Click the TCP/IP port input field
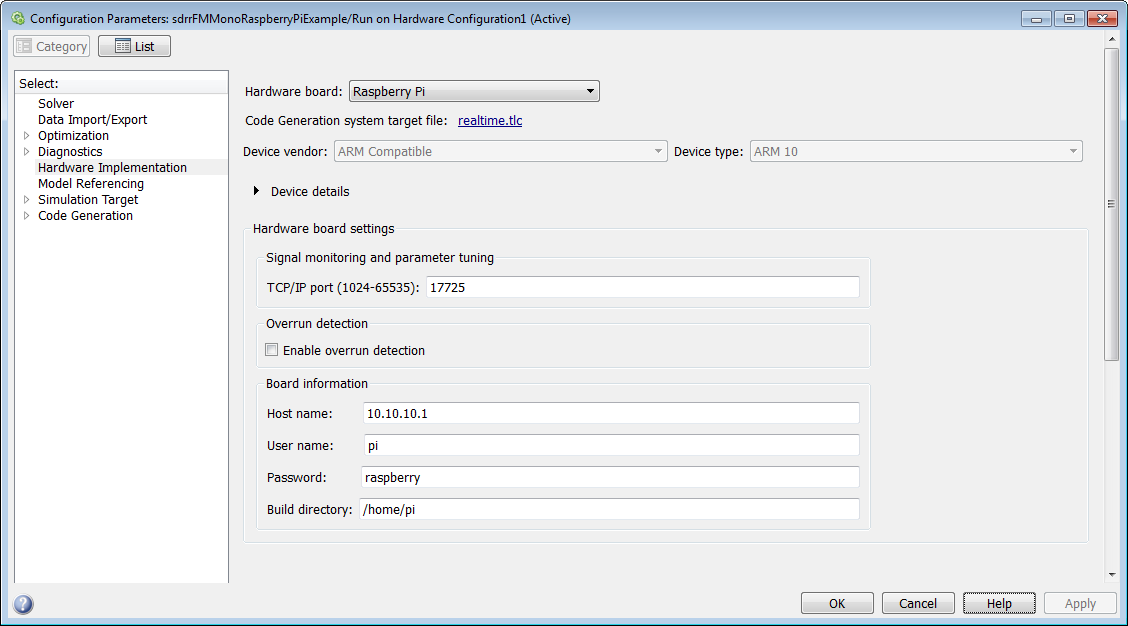Screen dimensions: 1128x626 (x=642, y=288)
